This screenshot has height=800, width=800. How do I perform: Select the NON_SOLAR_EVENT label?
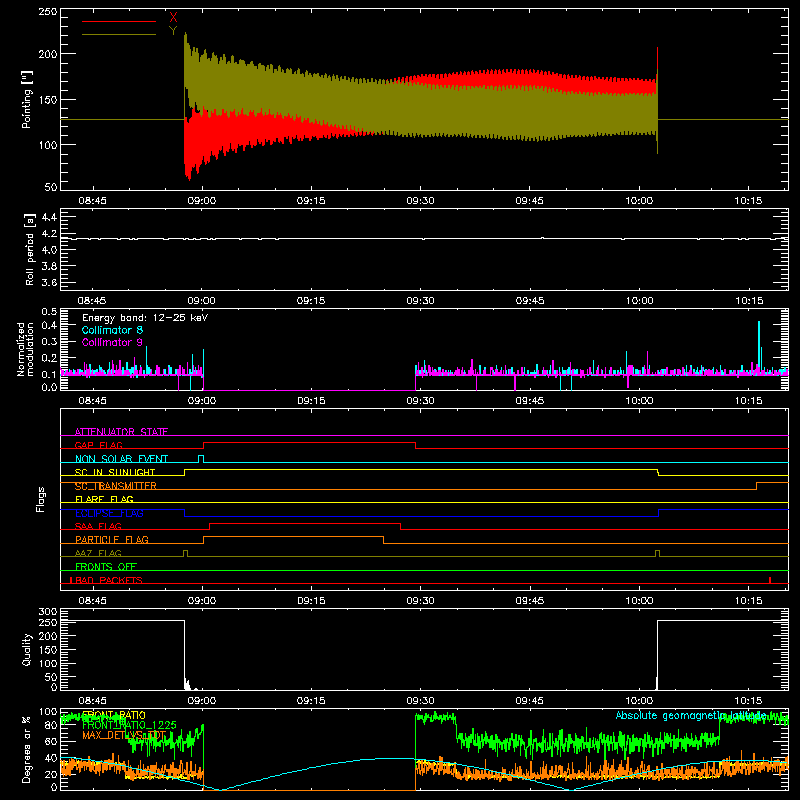121,459
